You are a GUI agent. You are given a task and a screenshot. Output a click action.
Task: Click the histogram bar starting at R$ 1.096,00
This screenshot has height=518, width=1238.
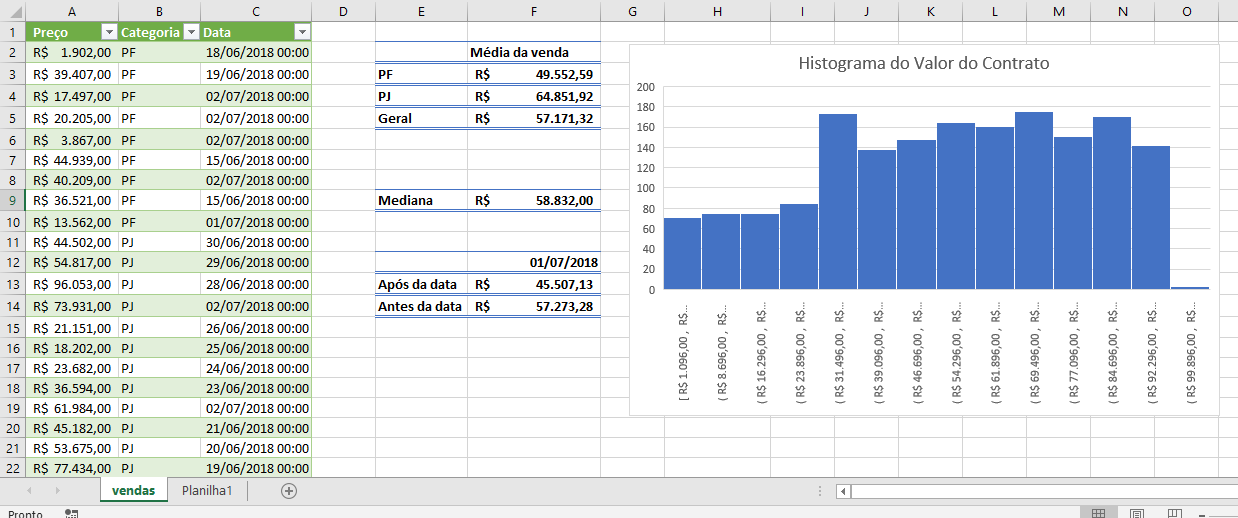[x=682, y=254]
